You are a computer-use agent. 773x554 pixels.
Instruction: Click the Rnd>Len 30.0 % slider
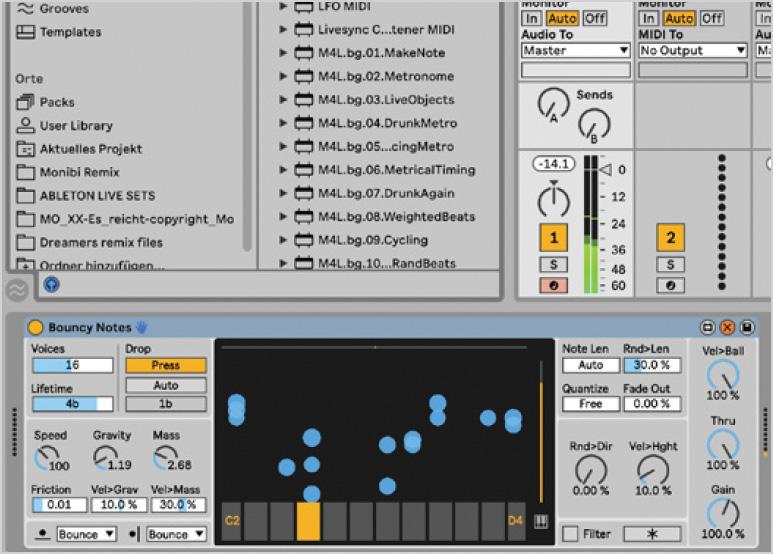(x=652, y=365)
